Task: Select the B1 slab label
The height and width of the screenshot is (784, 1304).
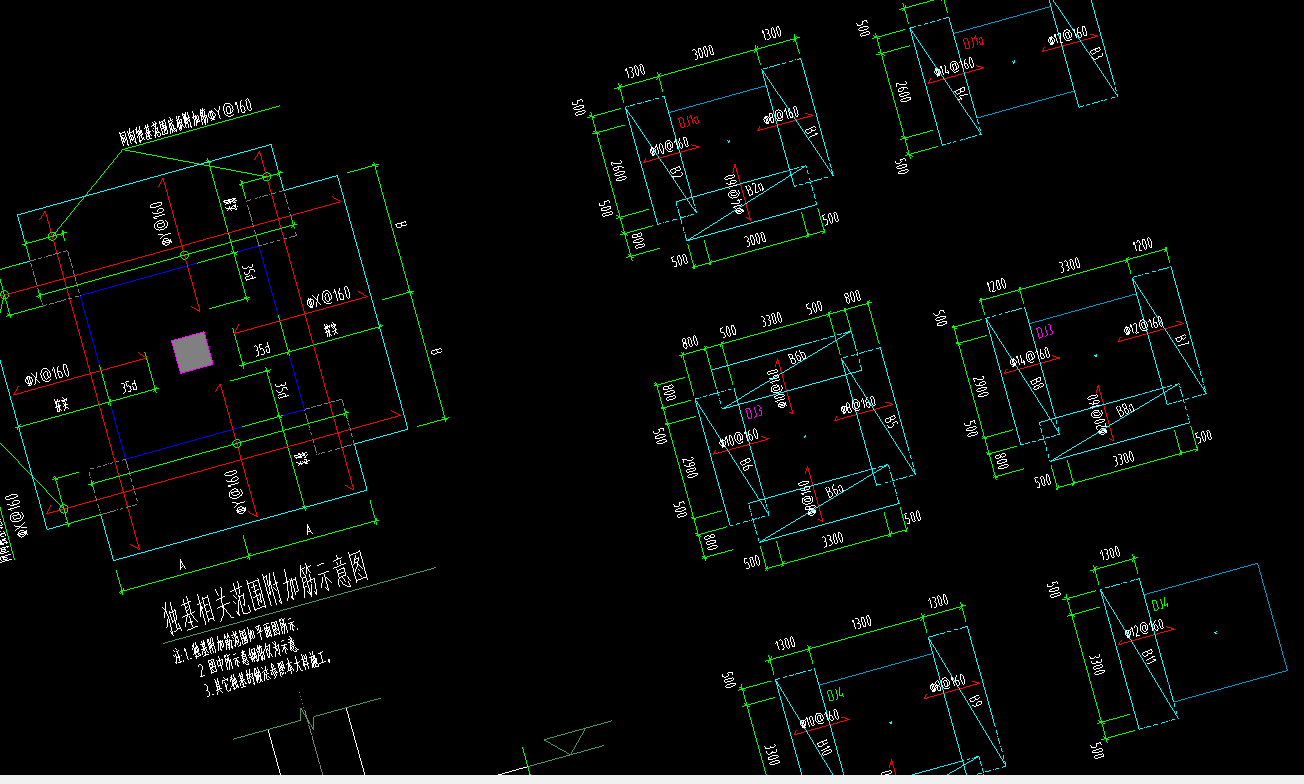Action: 811,133
